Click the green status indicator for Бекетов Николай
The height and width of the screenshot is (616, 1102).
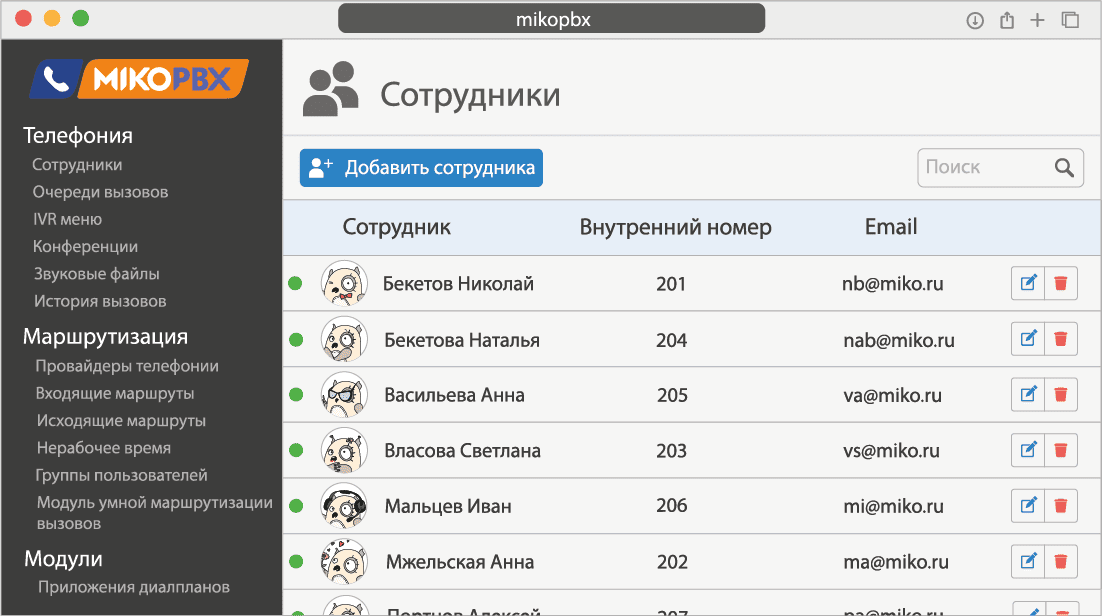[296, 283]
